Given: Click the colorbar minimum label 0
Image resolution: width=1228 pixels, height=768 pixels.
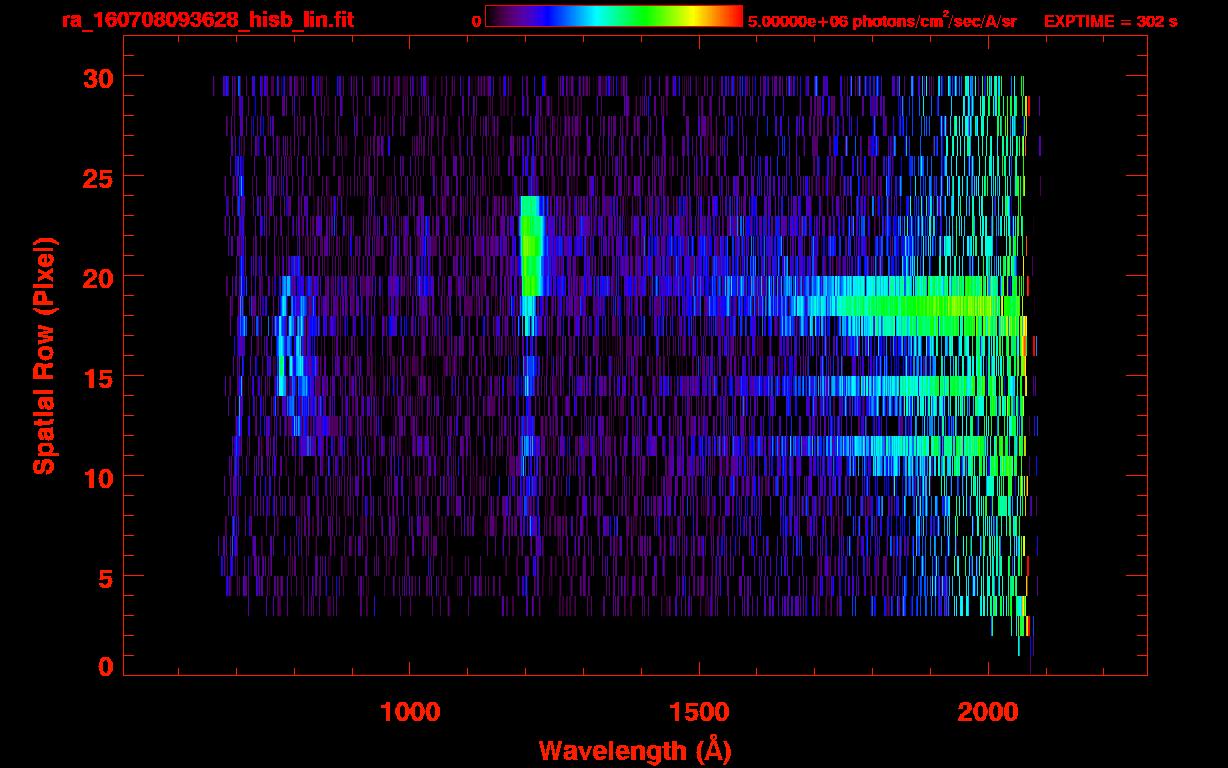Looking at the screenshot, I should tap(476, 20).
